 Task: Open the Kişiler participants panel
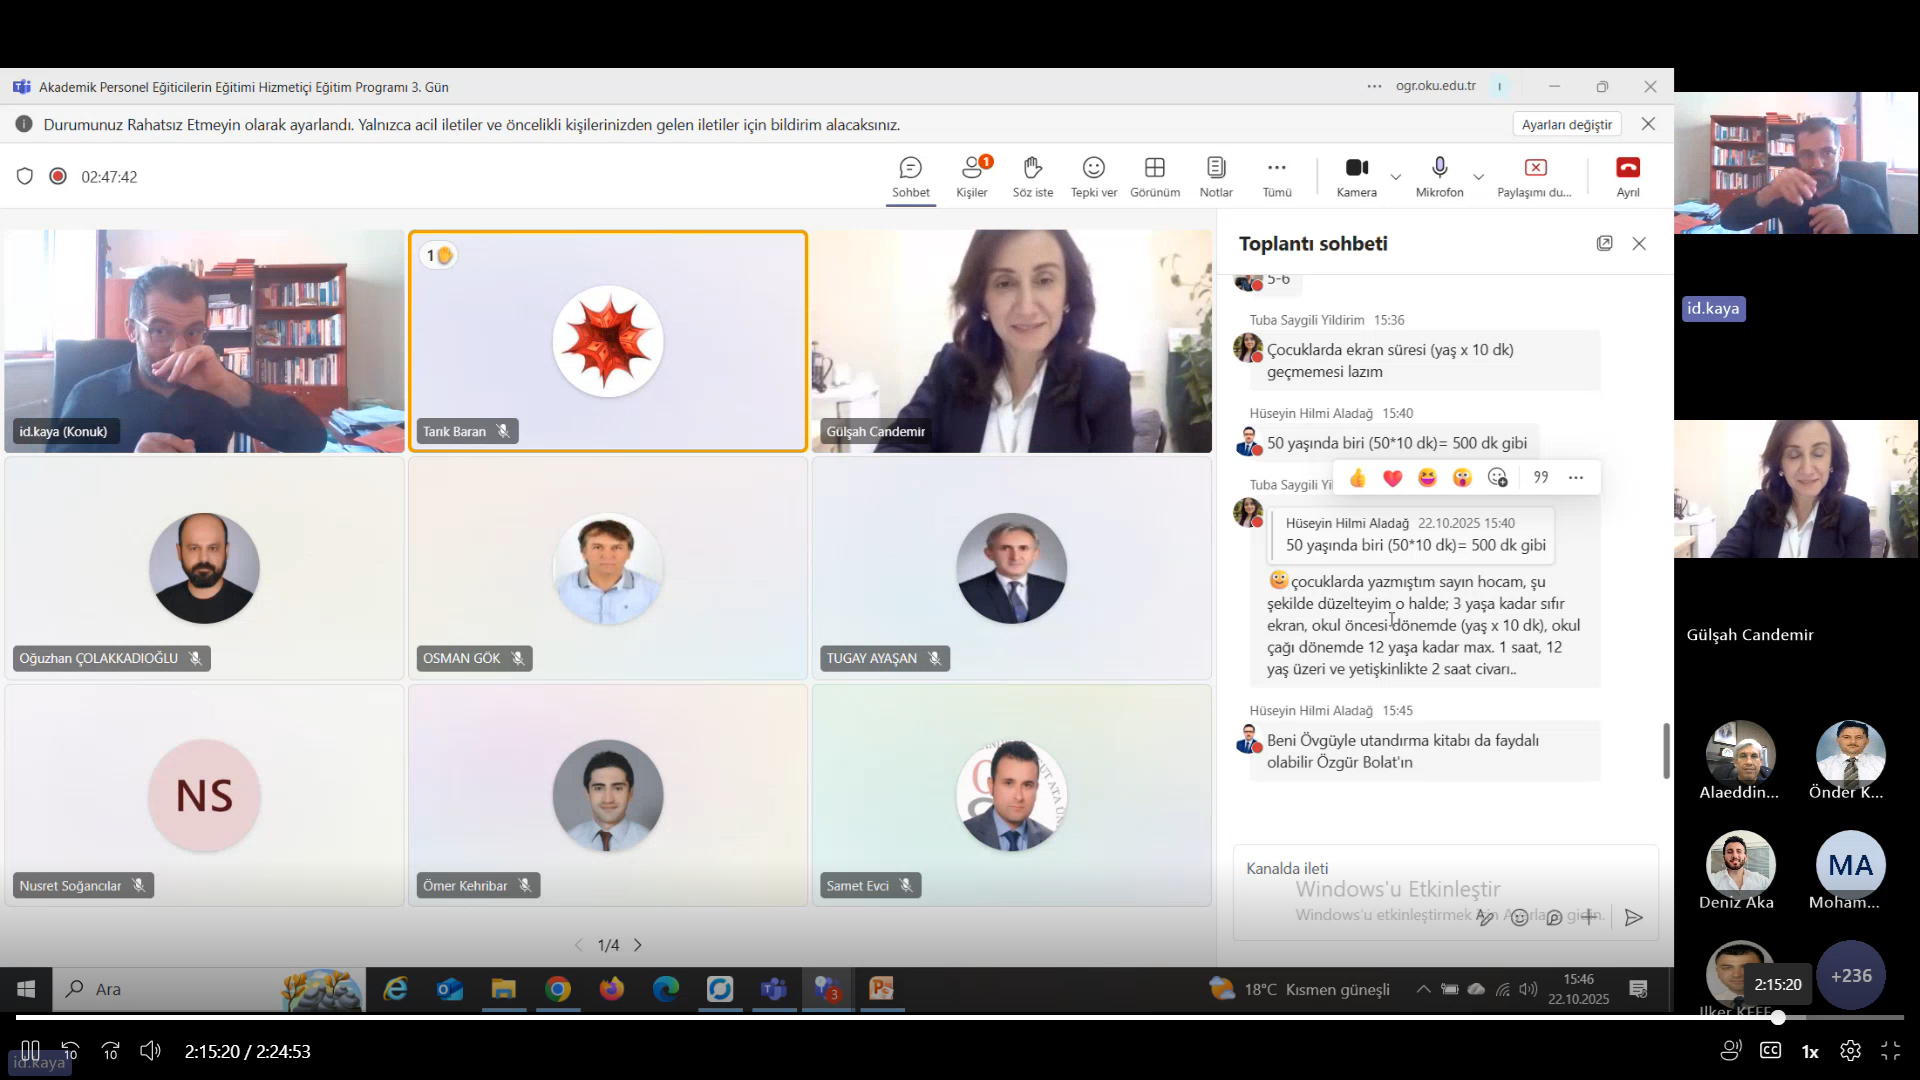(x=971, y=168)
